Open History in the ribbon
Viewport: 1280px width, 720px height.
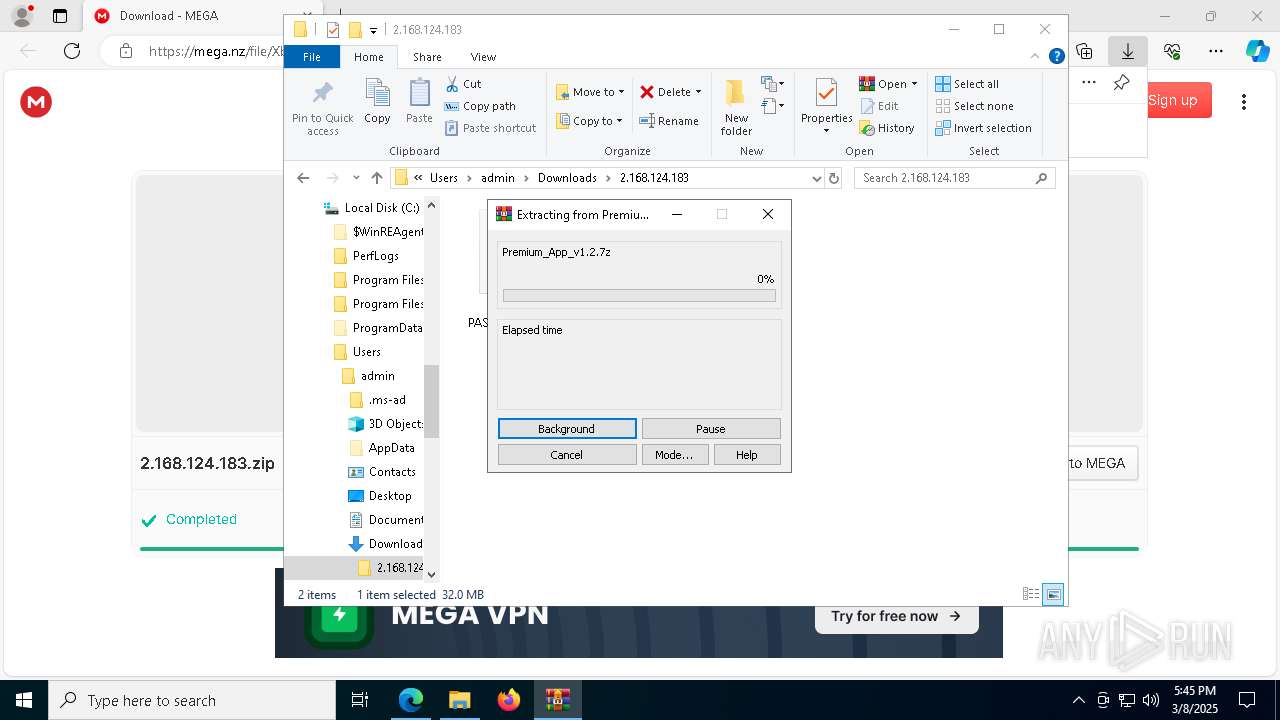click(x=887, y=128)
